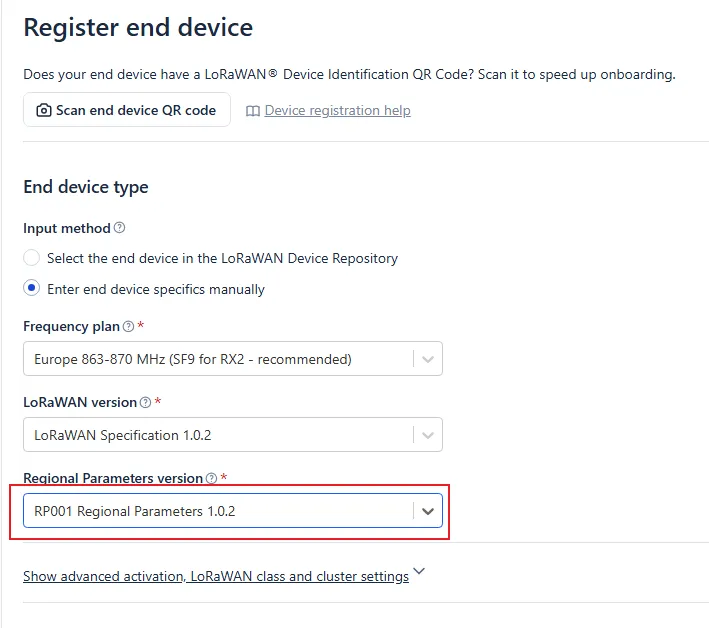Click the help icon next to Input method
The image size is (709, 628).
click(x=119, y=227)
